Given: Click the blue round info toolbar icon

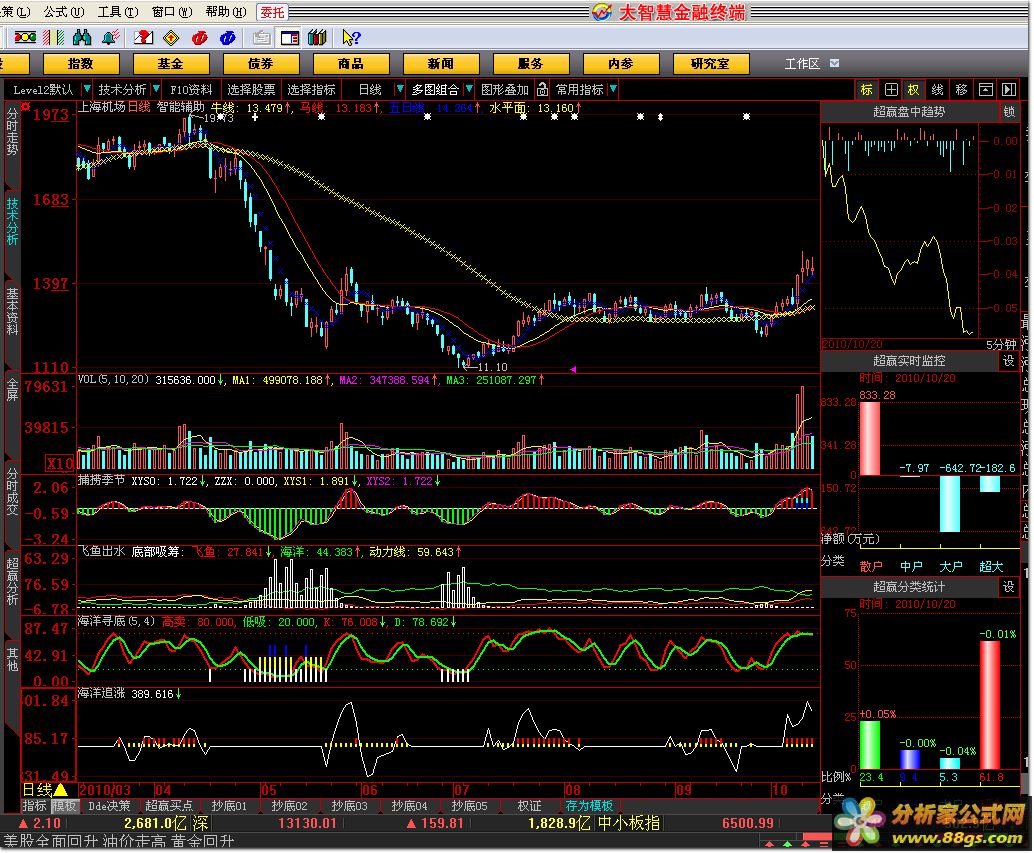Looking at the screenshot, I should coord(228,38).
